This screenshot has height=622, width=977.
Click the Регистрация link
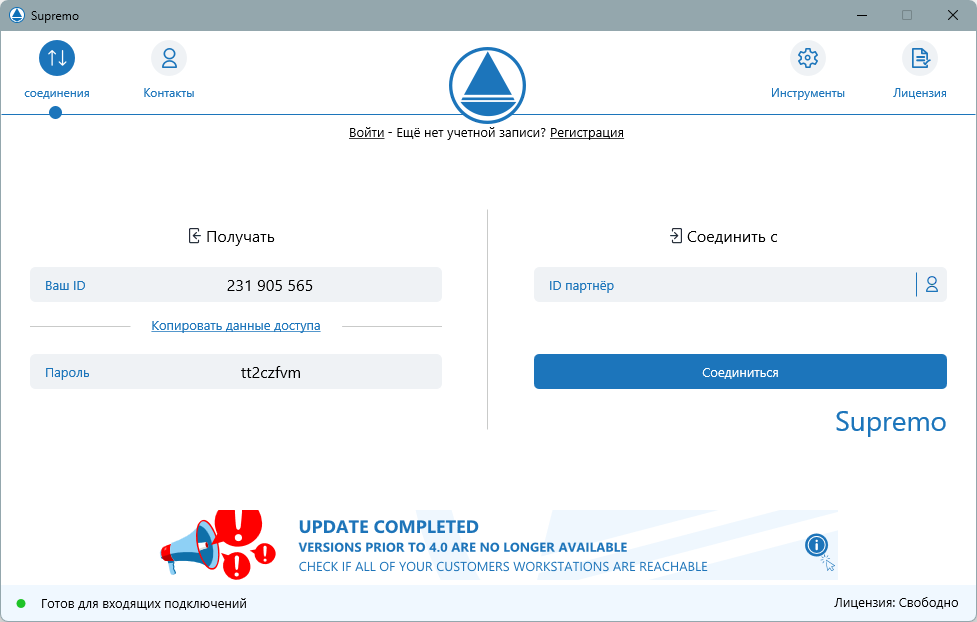point(586,132)
